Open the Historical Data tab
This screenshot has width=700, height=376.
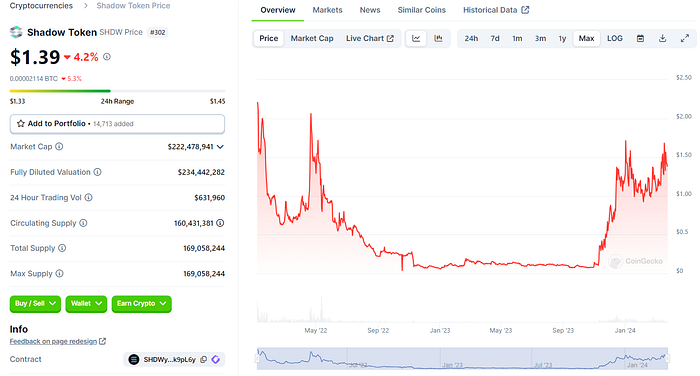point(496,10)
